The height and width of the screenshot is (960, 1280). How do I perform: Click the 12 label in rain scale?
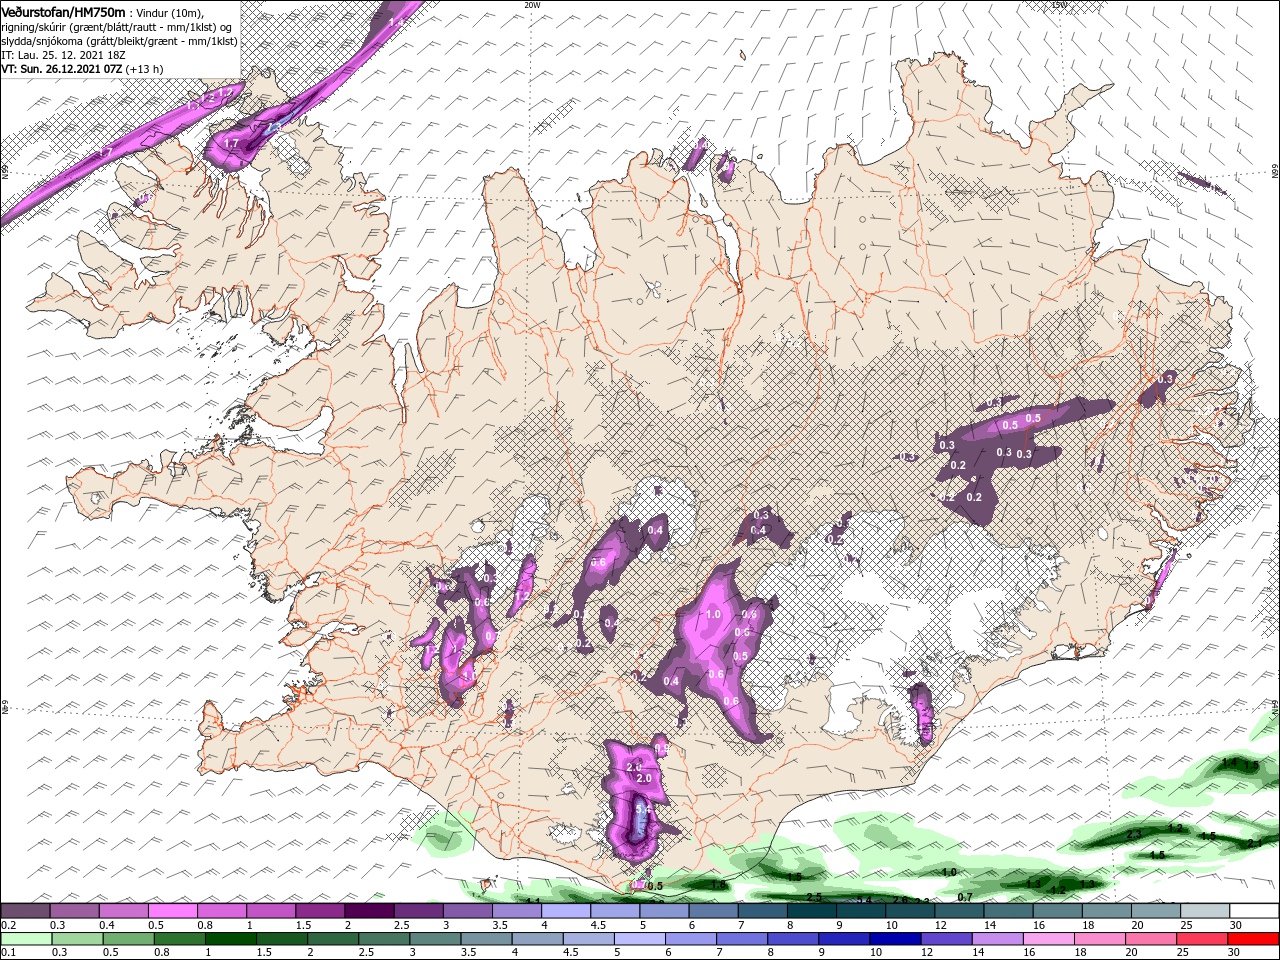(x=927, y=952)
